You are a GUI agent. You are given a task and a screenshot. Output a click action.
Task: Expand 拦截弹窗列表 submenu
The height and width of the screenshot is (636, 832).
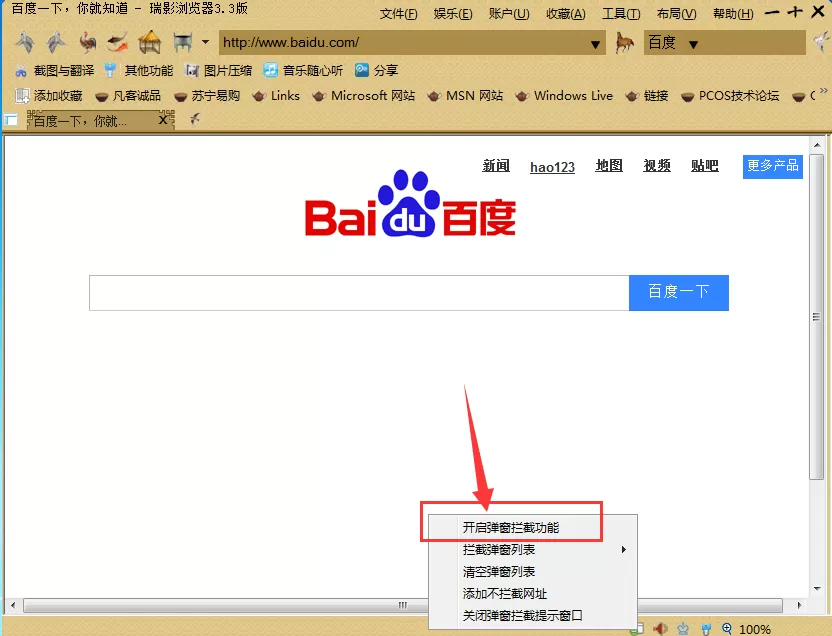533,550
